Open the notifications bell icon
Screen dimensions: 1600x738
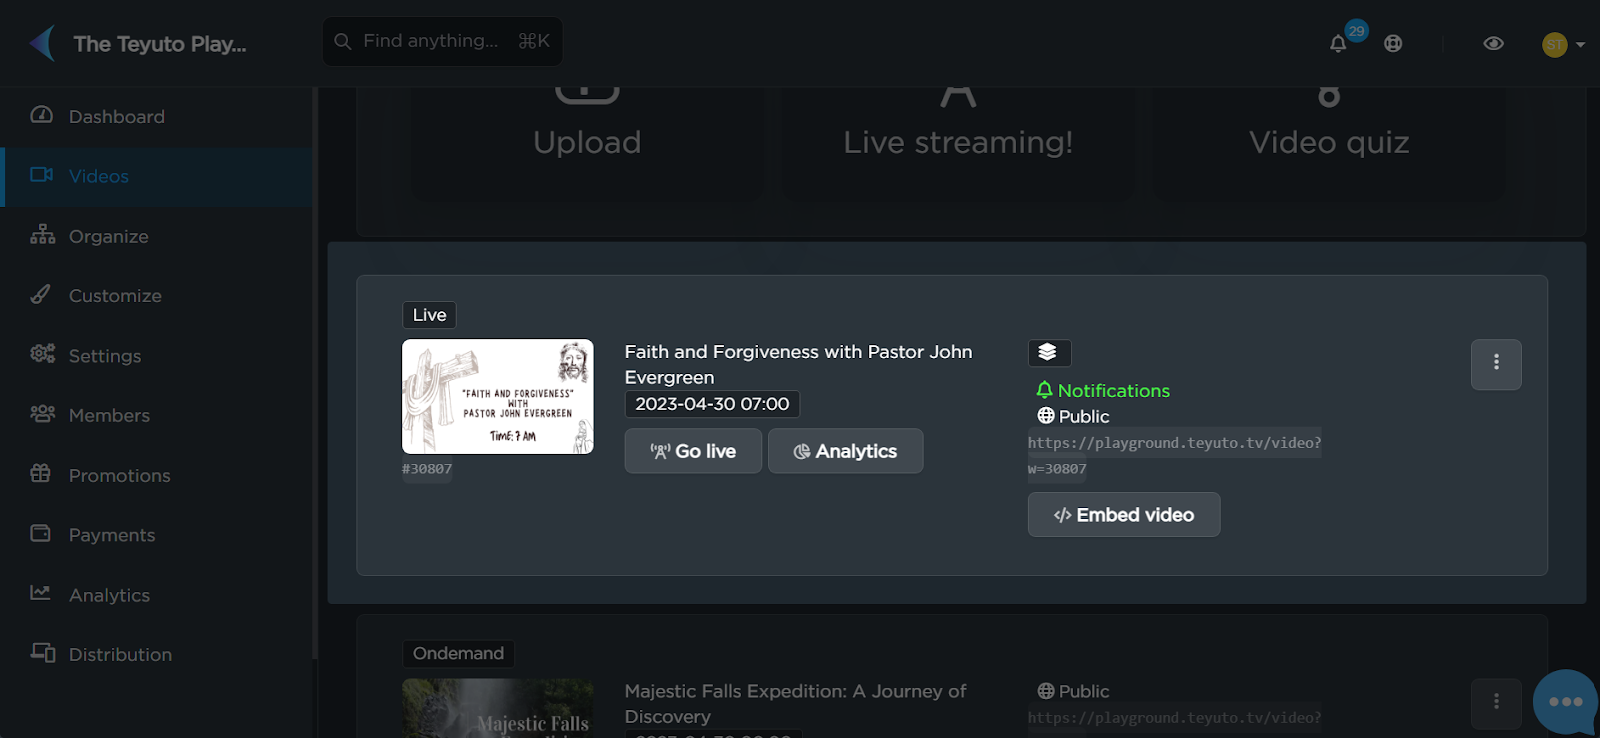tap(1338, 43)
